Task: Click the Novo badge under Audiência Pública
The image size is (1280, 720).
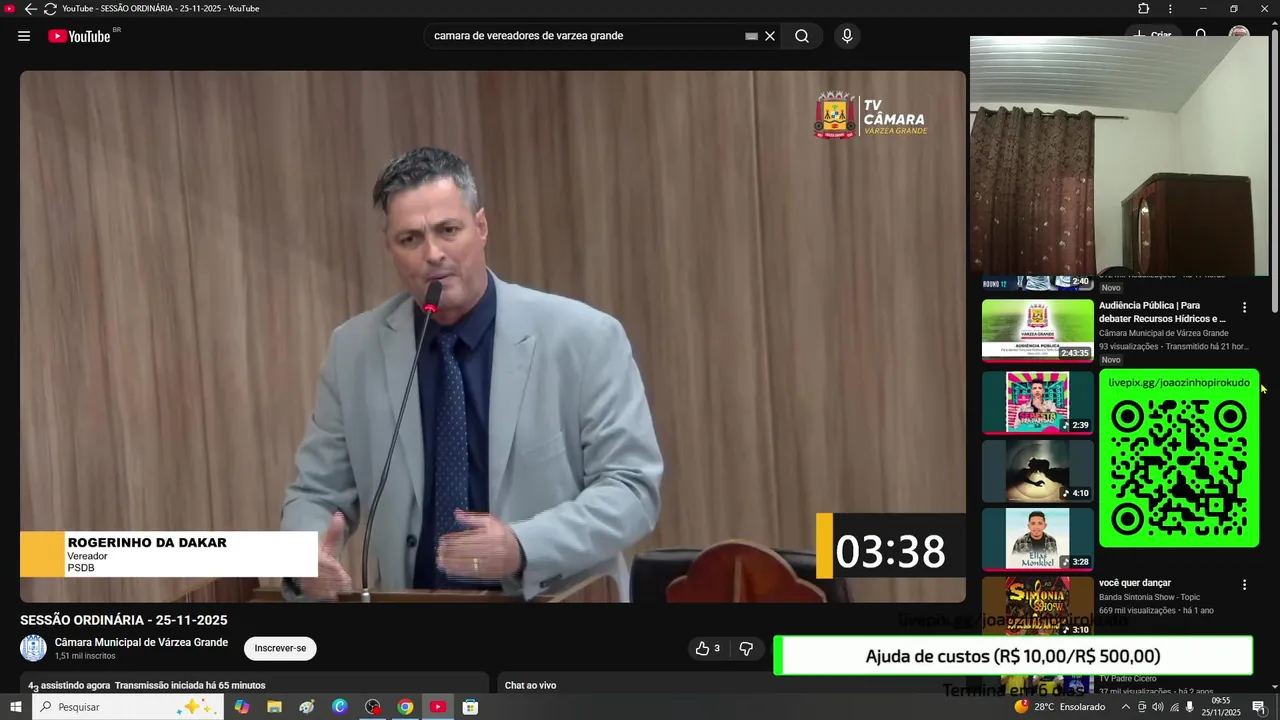Action: pos(1111,360)
